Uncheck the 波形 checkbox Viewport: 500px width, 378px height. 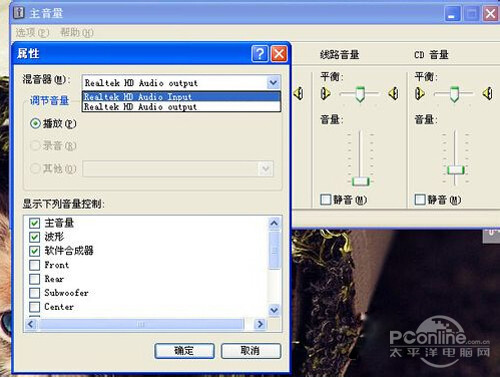(34, 237)
